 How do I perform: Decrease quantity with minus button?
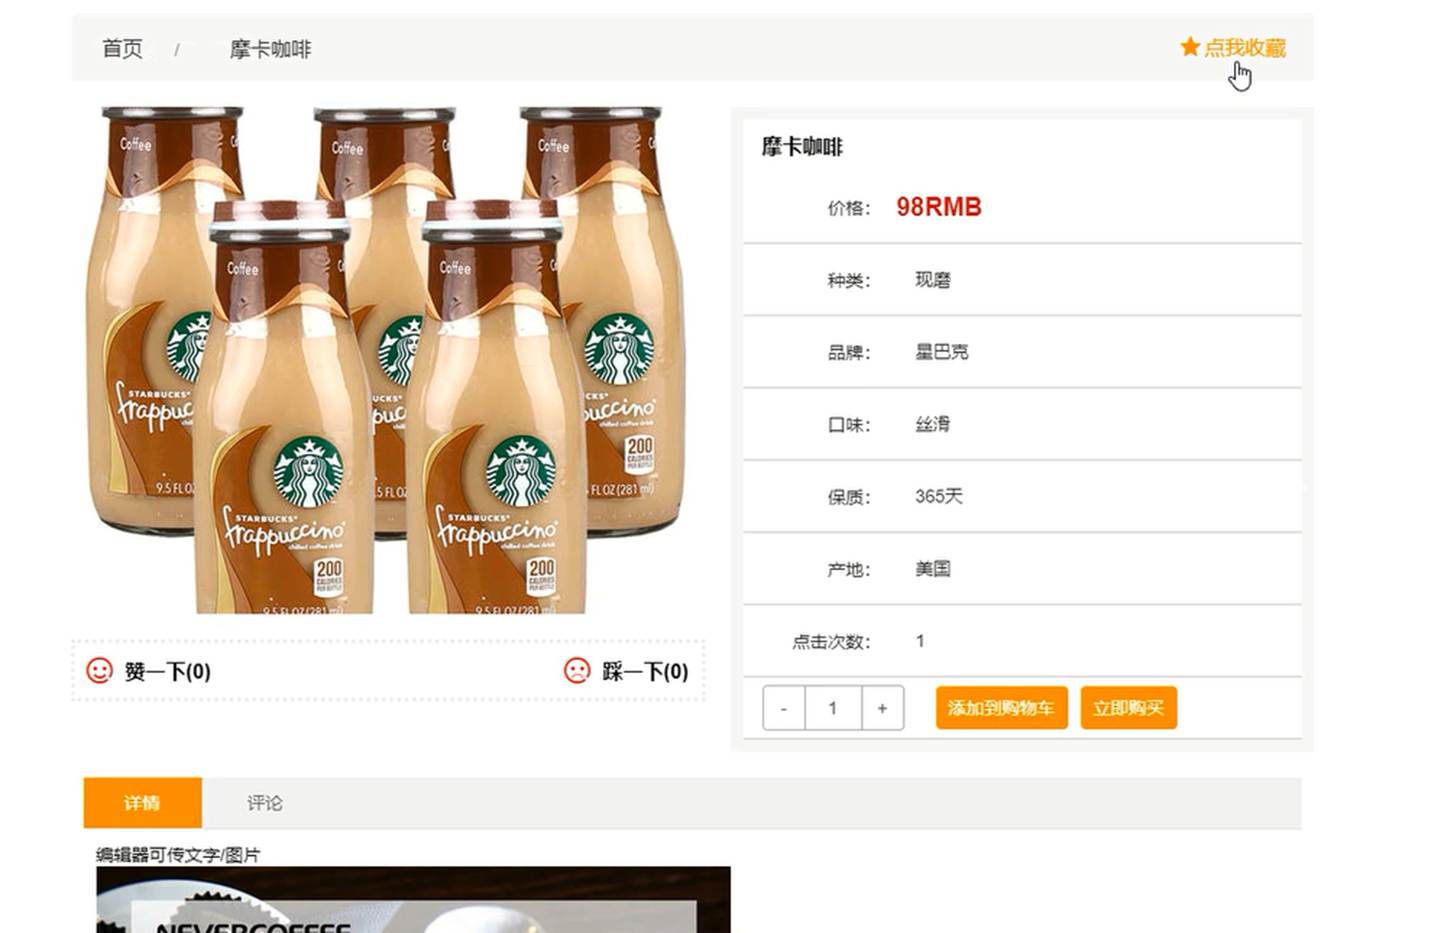tap(784, 708)
